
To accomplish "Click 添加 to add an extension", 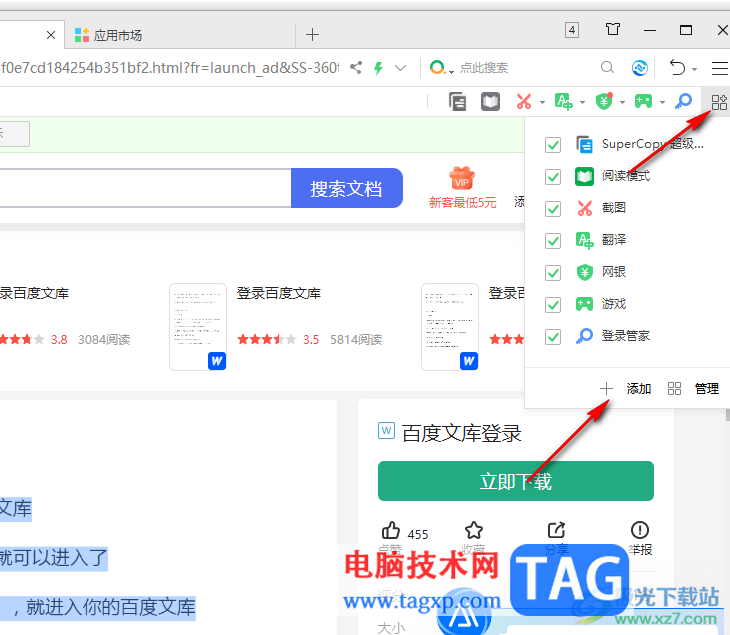I will 639,388.
